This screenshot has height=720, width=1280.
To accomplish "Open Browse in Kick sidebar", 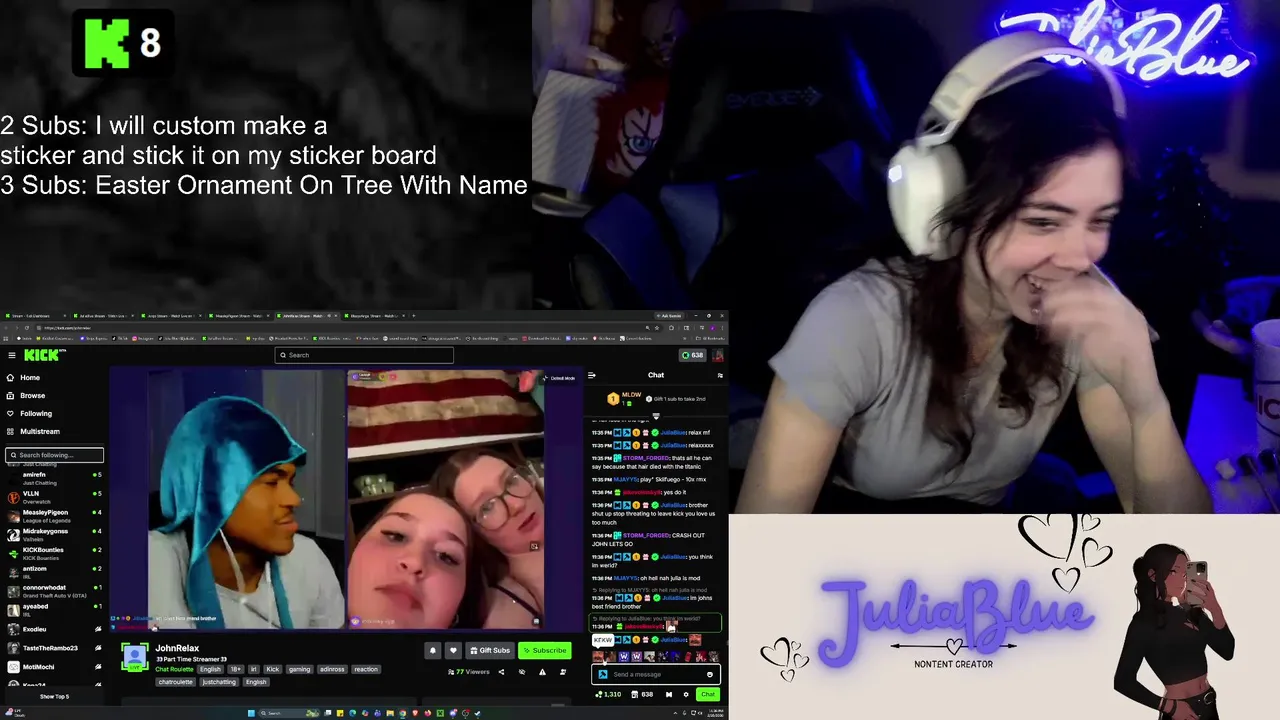I will [25, 395].
